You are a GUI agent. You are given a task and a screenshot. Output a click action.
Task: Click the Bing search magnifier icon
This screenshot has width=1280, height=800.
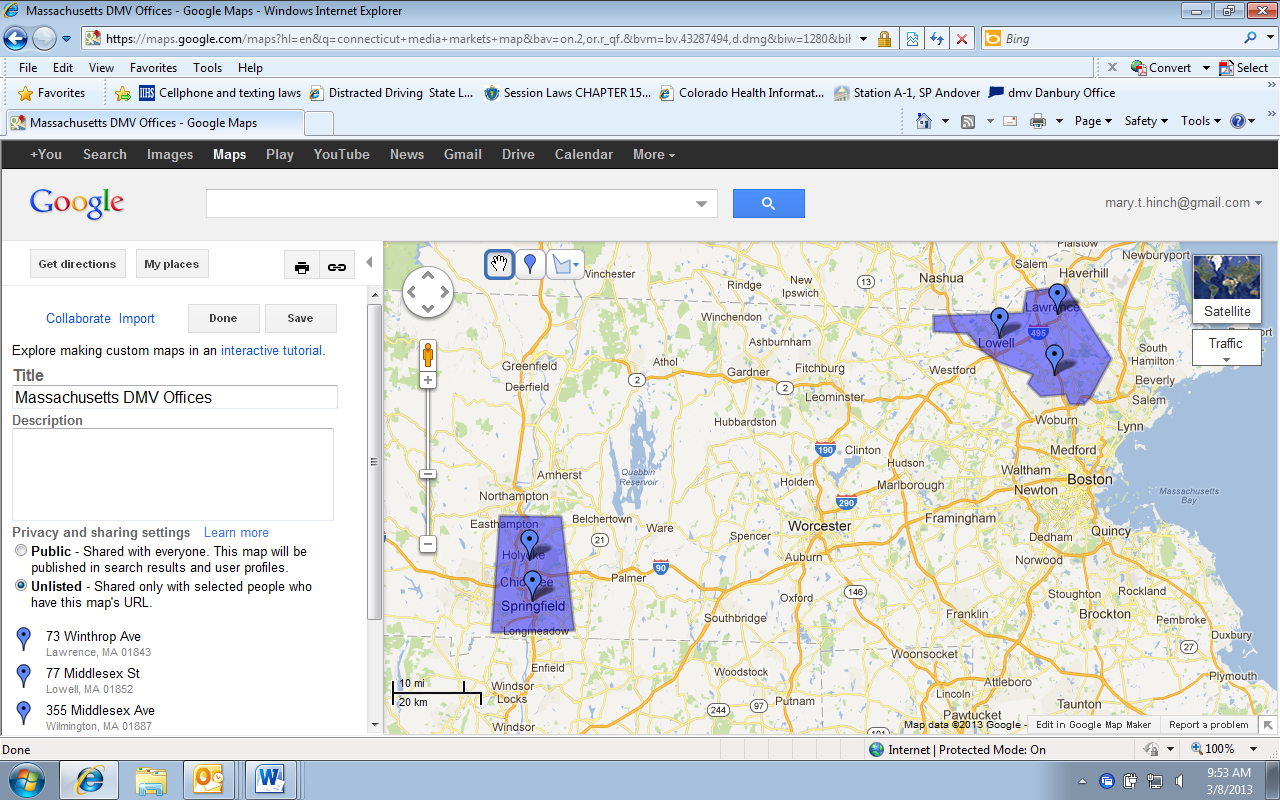pos(1251,38)
